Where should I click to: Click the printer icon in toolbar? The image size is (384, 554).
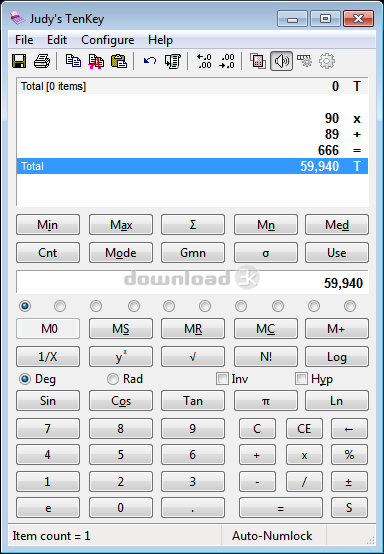[x=42, y=61]
